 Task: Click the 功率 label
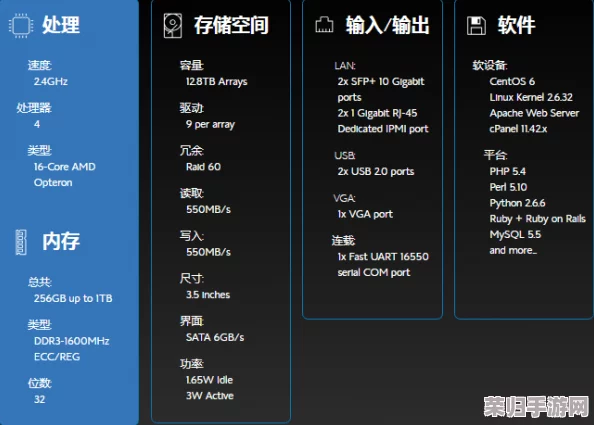click(192, 364)
